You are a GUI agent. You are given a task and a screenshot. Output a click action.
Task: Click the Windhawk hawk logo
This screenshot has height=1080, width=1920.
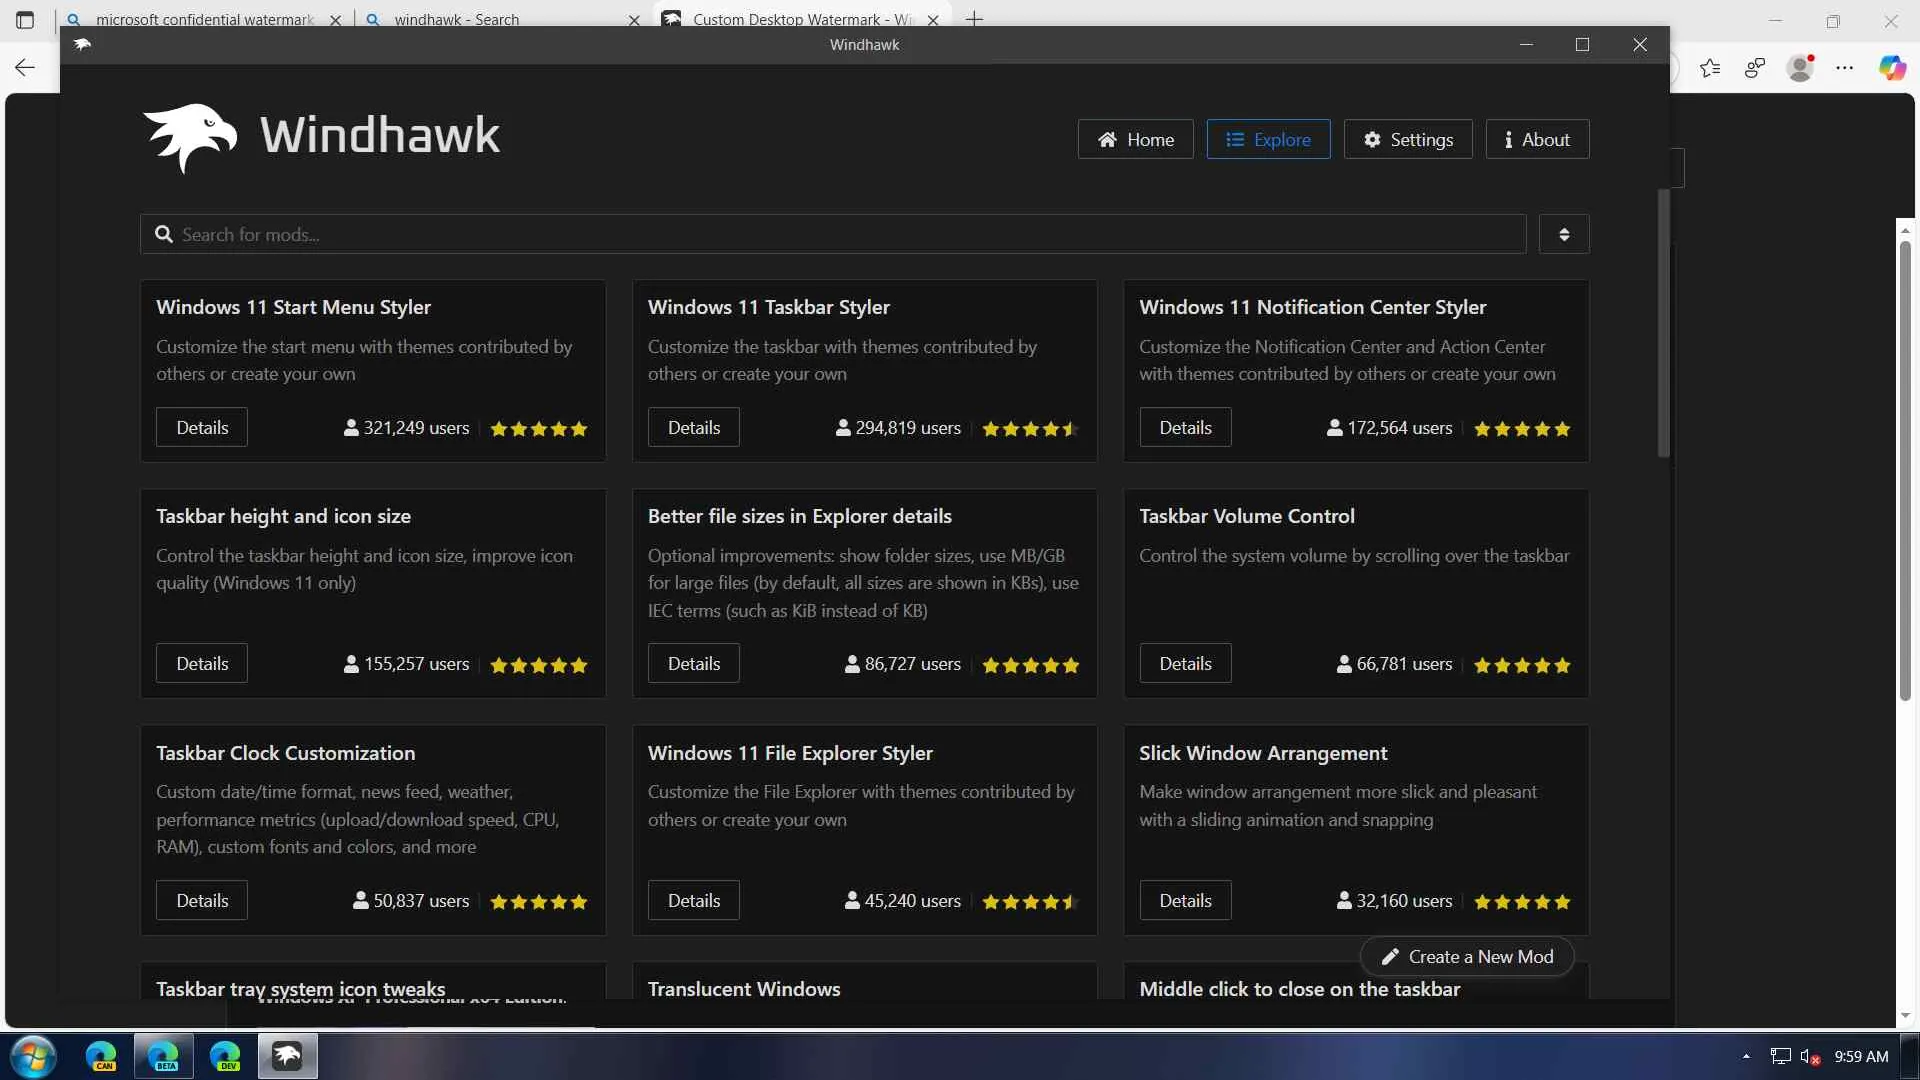coord(190,136)
